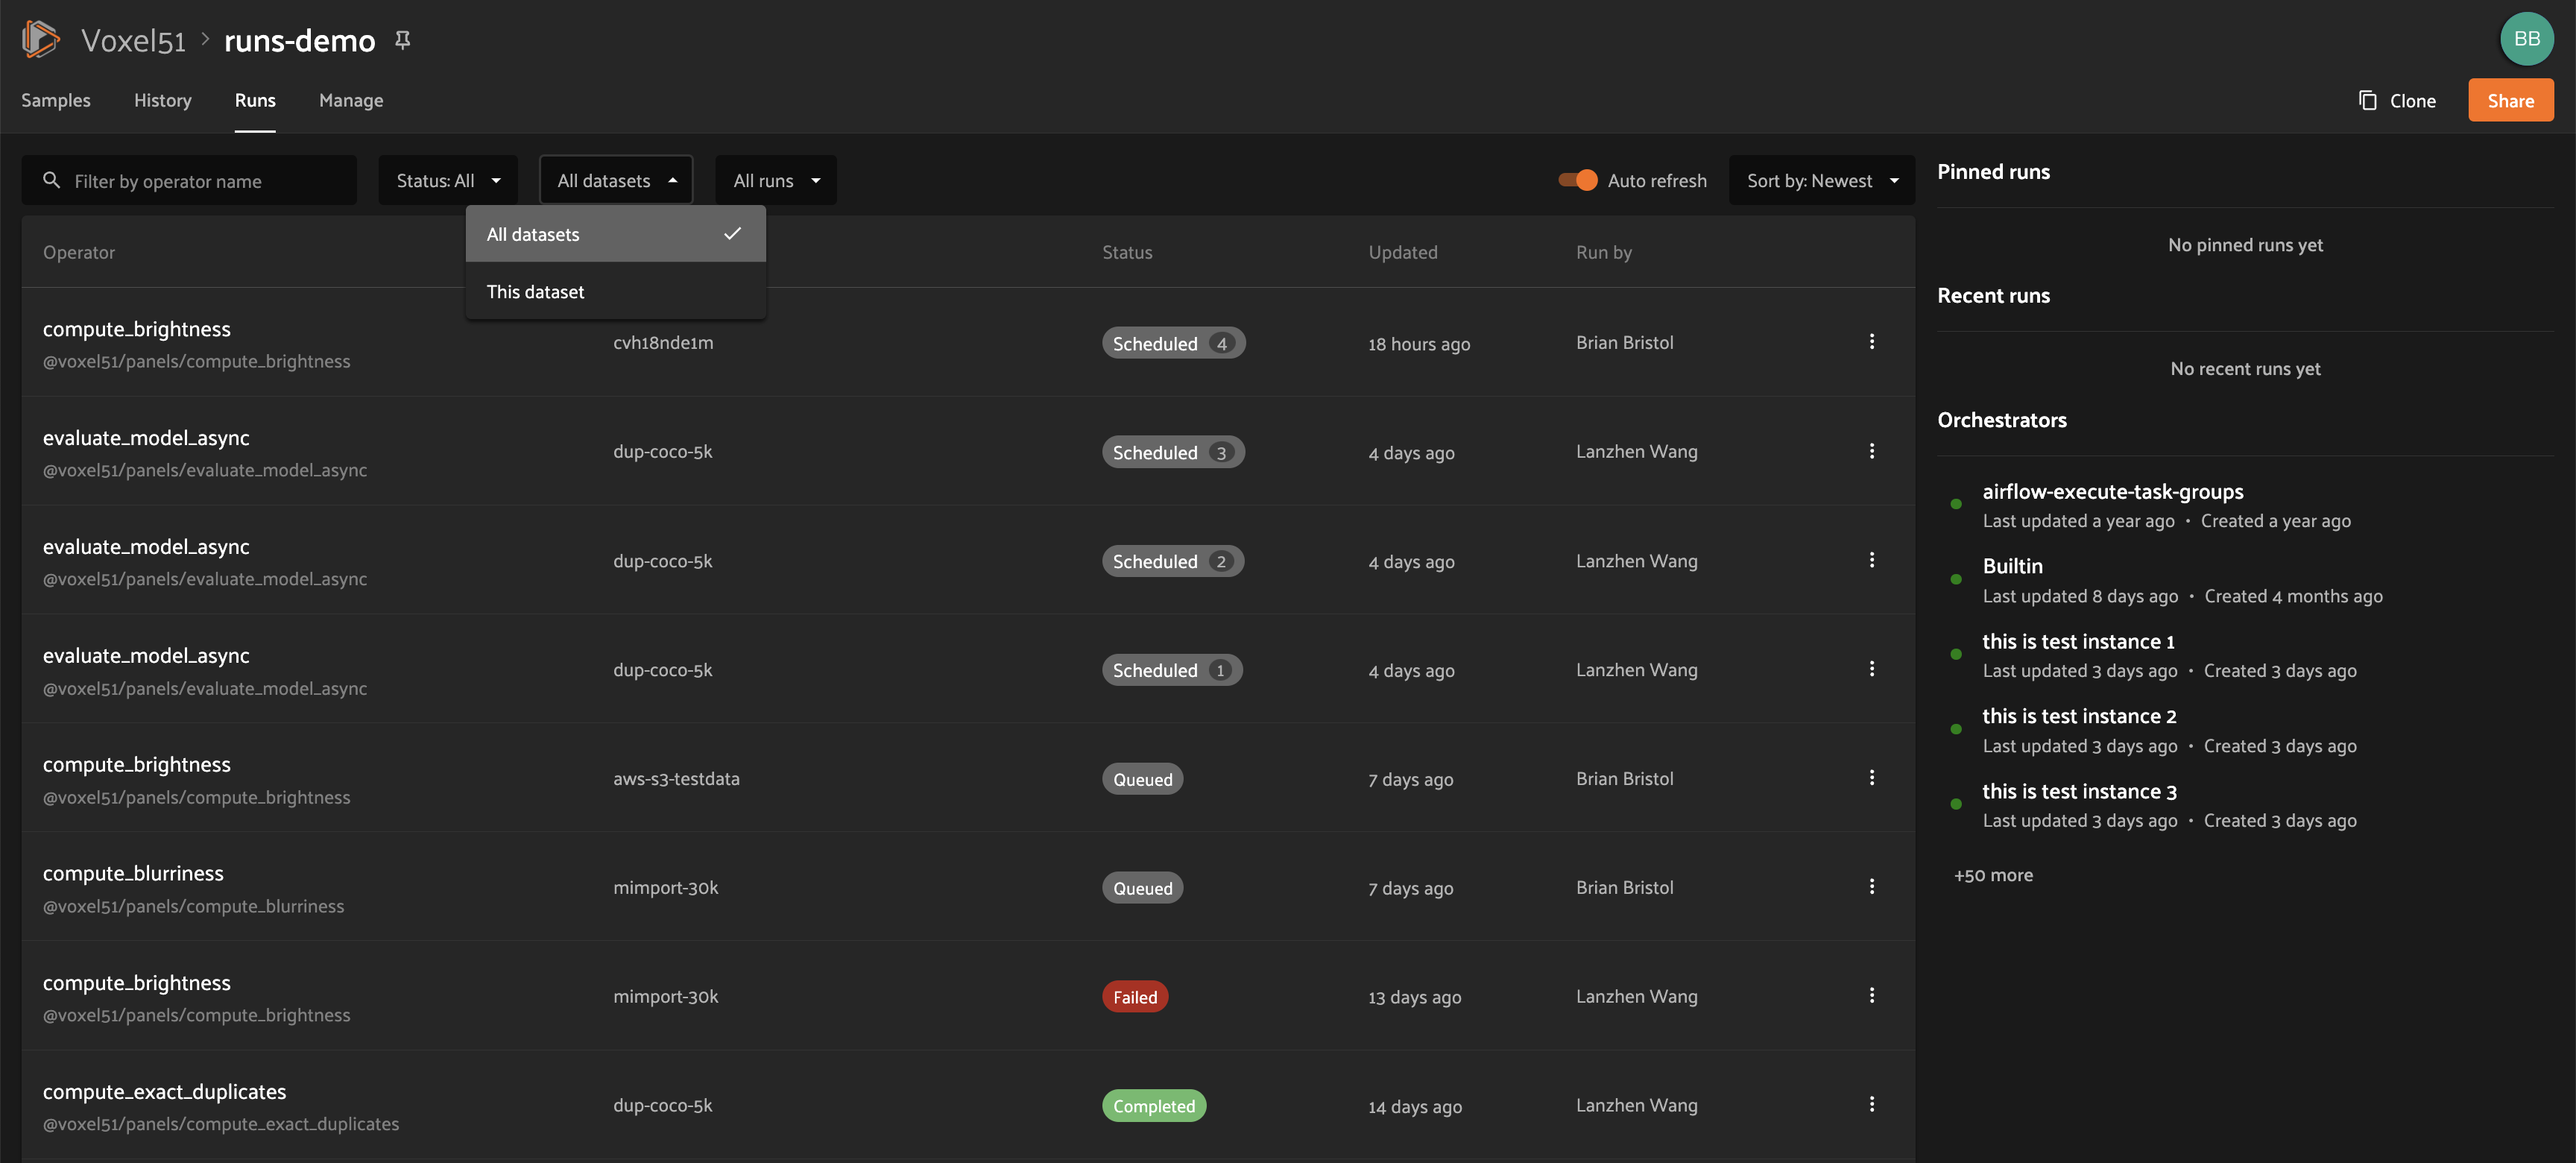2576x1163 pixels.
Task: Click the three-dot menu for compute_brightness row
Action: pyautogui.click(x=1871, y=341)
